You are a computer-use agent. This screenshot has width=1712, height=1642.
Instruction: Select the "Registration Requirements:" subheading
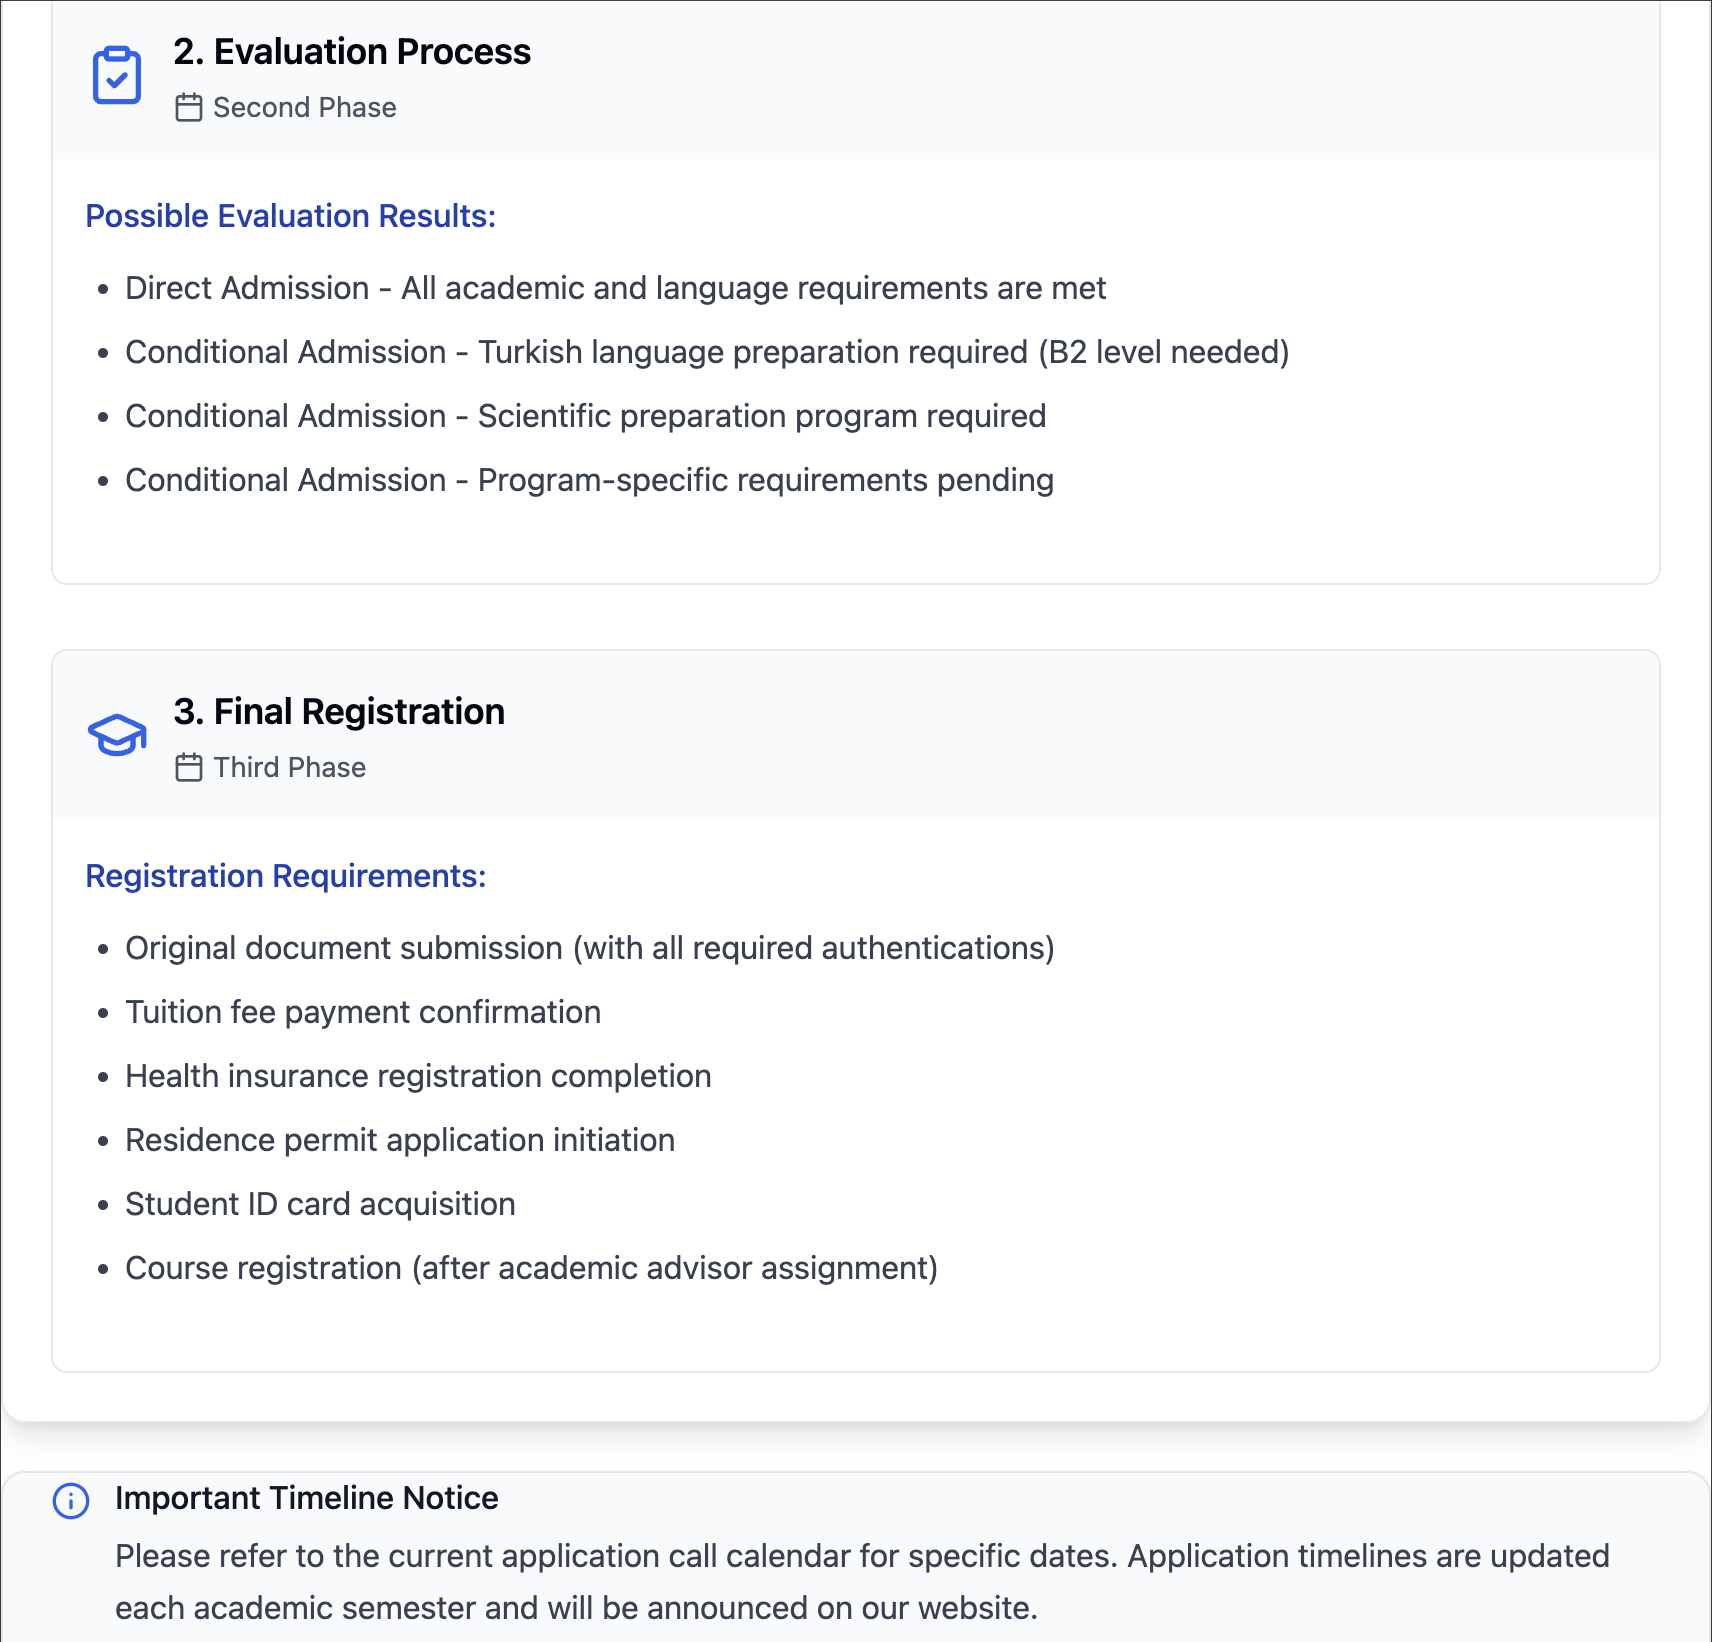pyautogui.click(x=285, y=876)
